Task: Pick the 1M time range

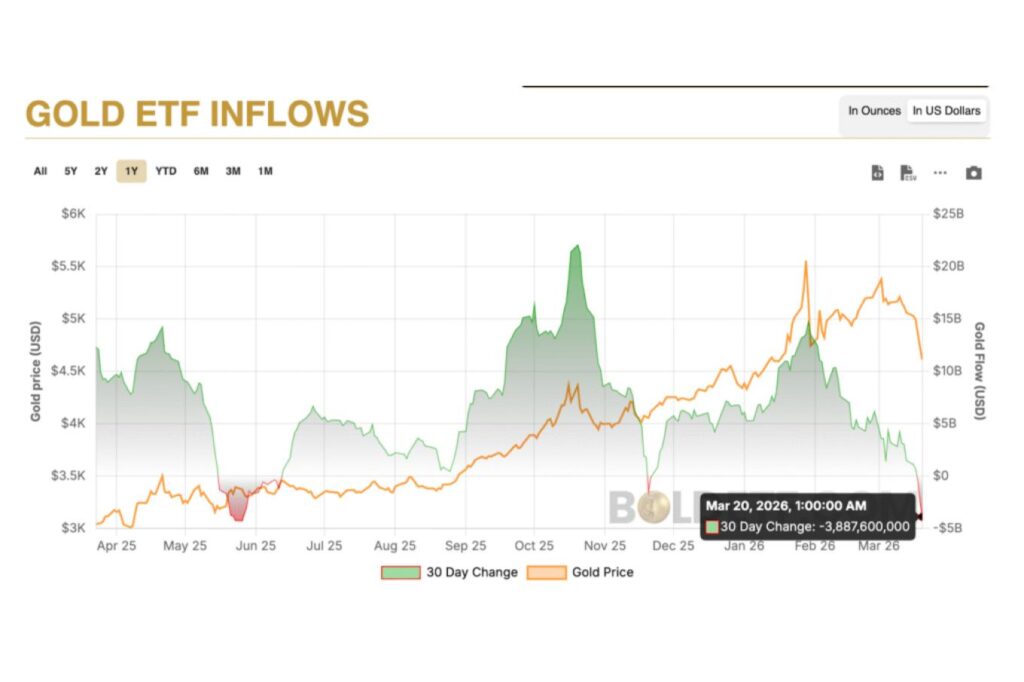Action: click(x=265, y=171)
